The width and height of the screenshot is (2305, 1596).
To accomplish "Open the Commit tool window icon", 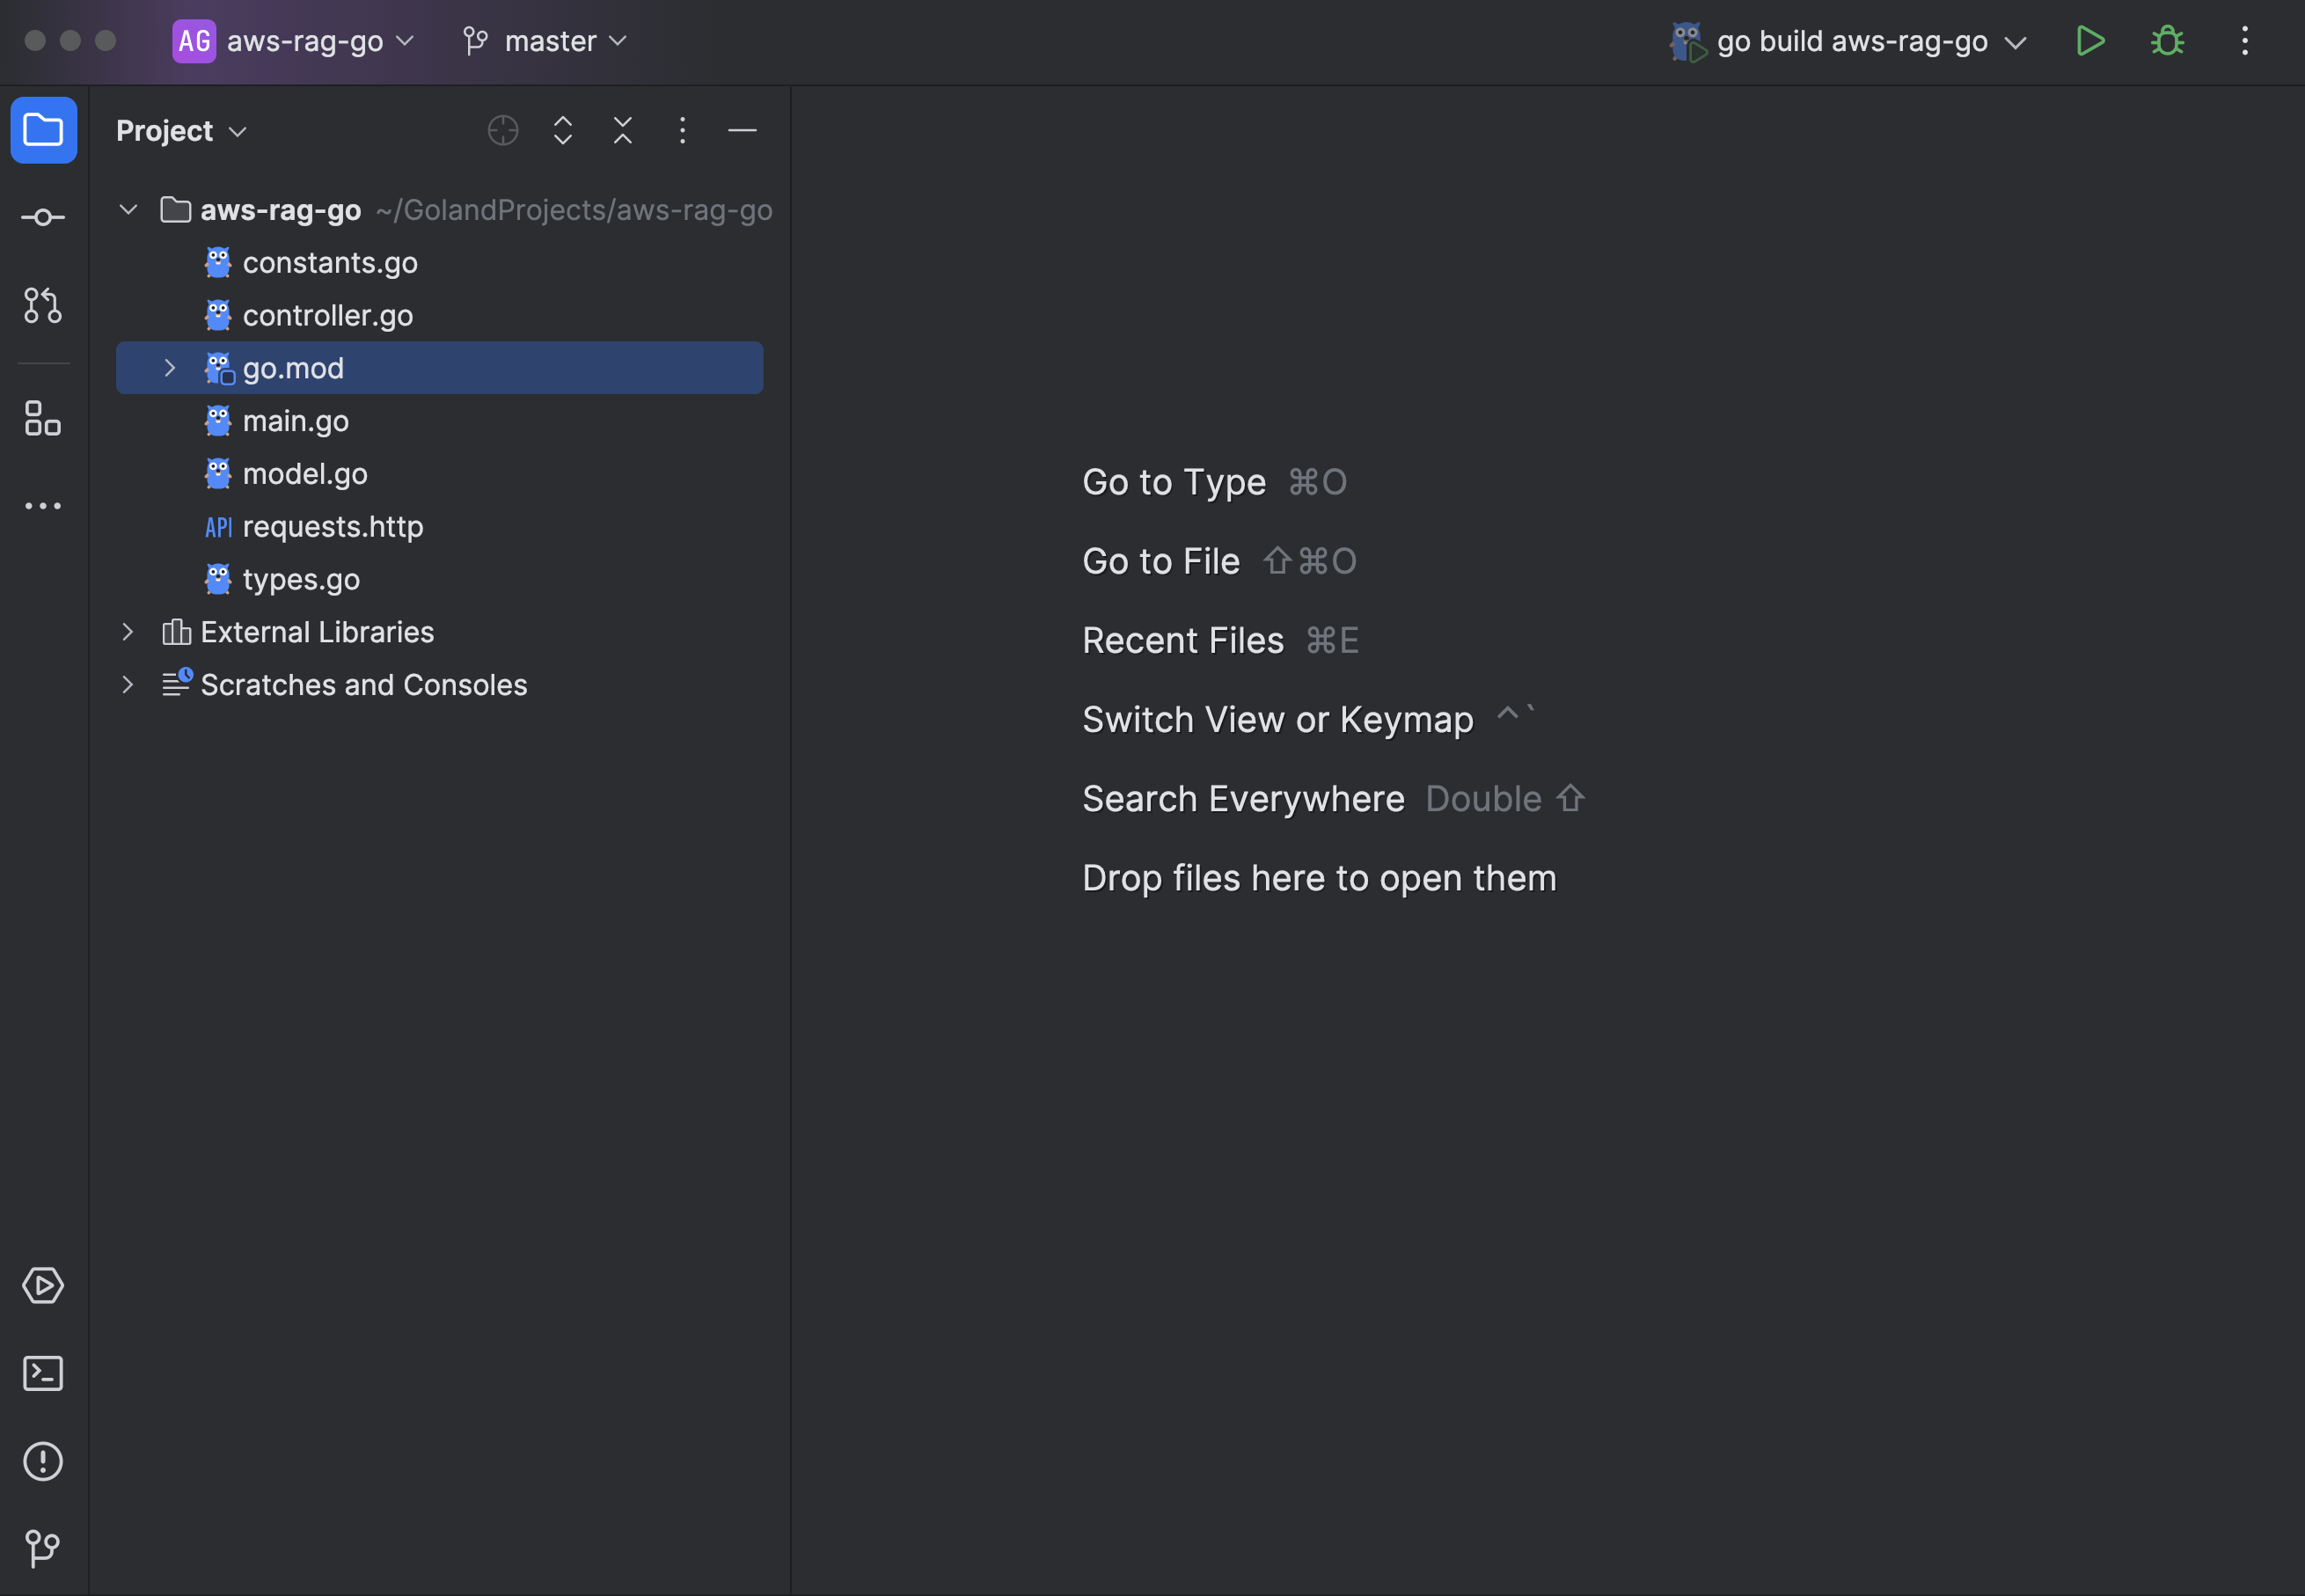I will [43, 217].
